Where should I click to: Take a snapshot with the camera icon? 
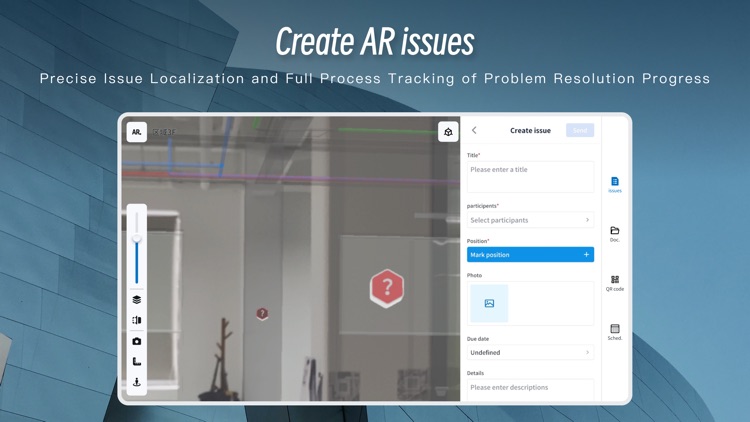(137, 341)
